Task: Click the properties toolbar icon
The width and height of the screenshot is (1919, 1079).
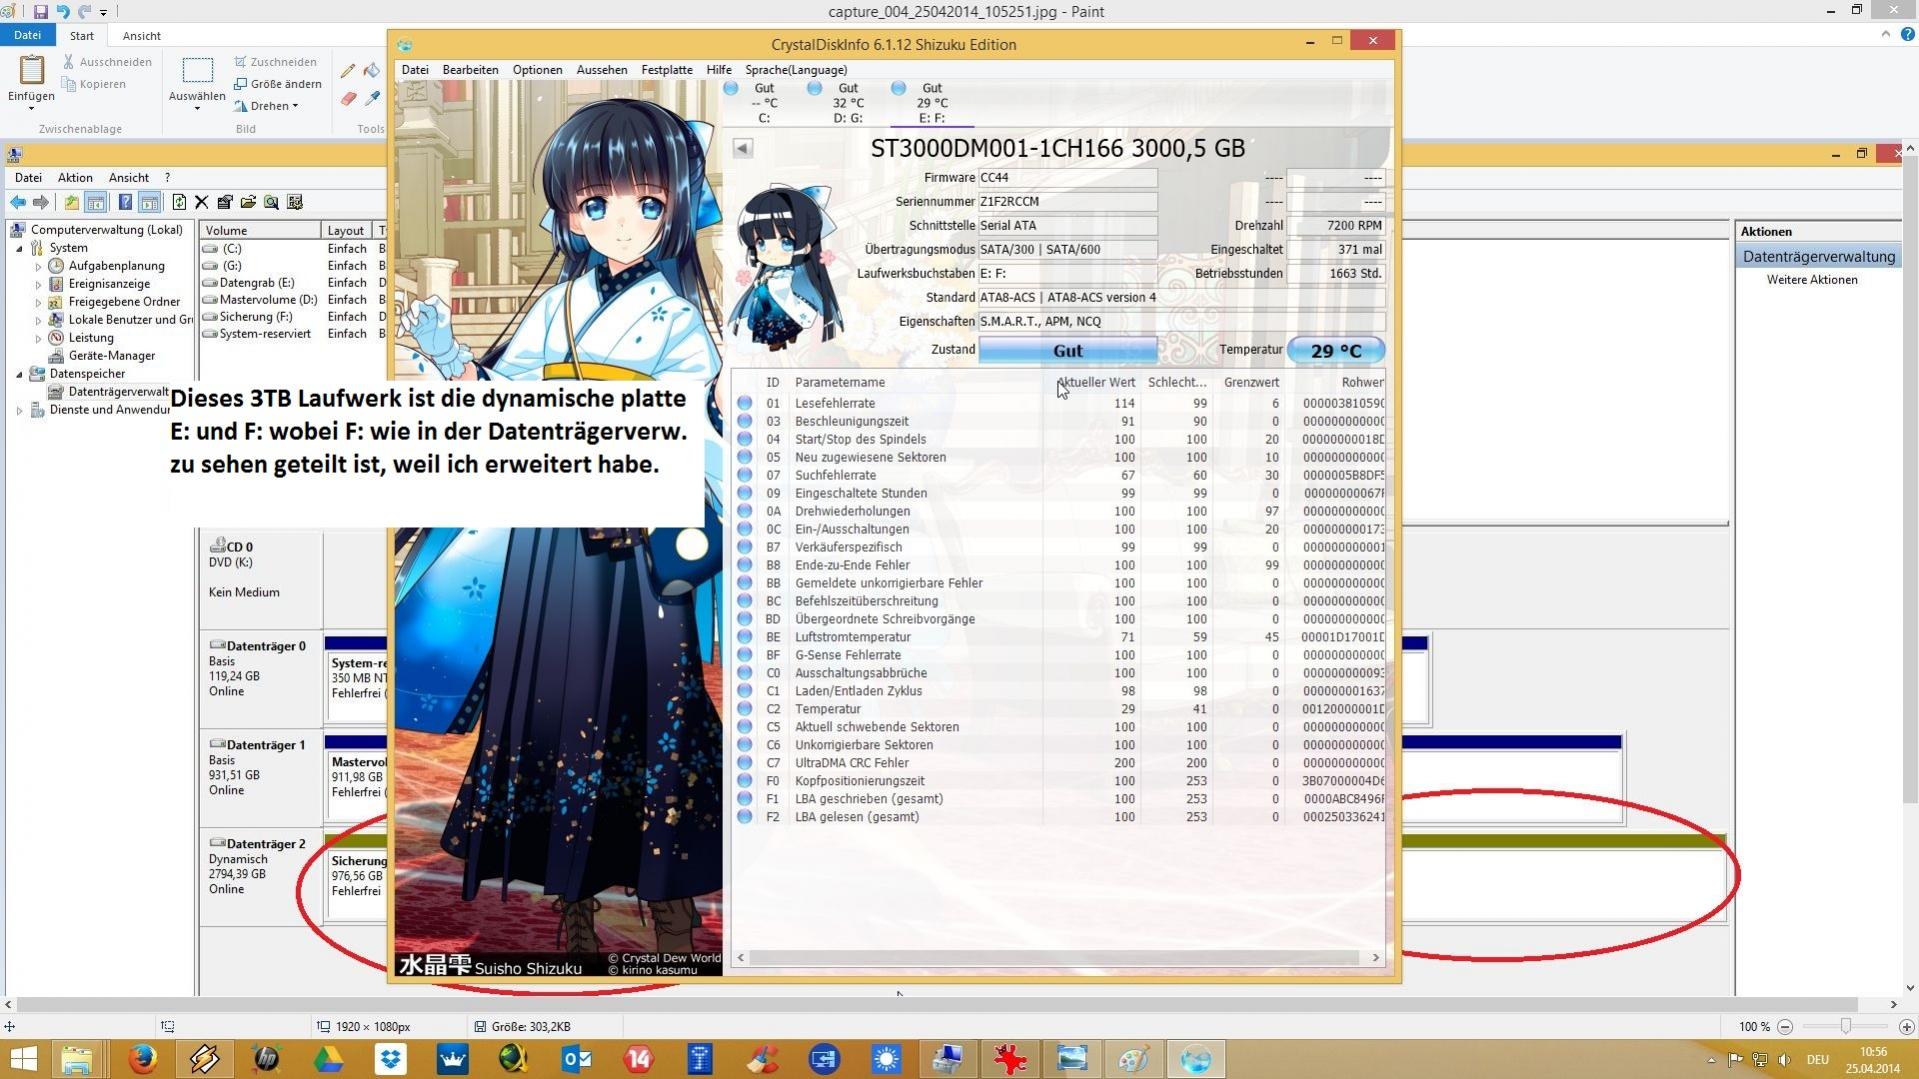Action: tap(225, 203)
